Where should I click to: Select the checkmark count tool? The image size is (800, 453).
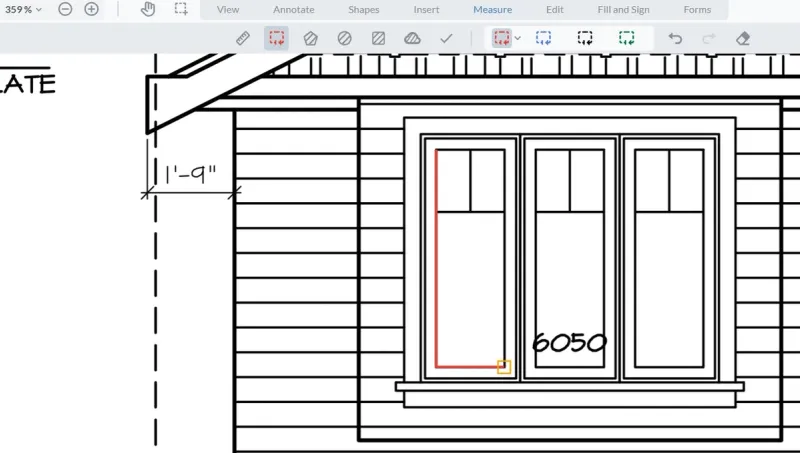(446, 38)
